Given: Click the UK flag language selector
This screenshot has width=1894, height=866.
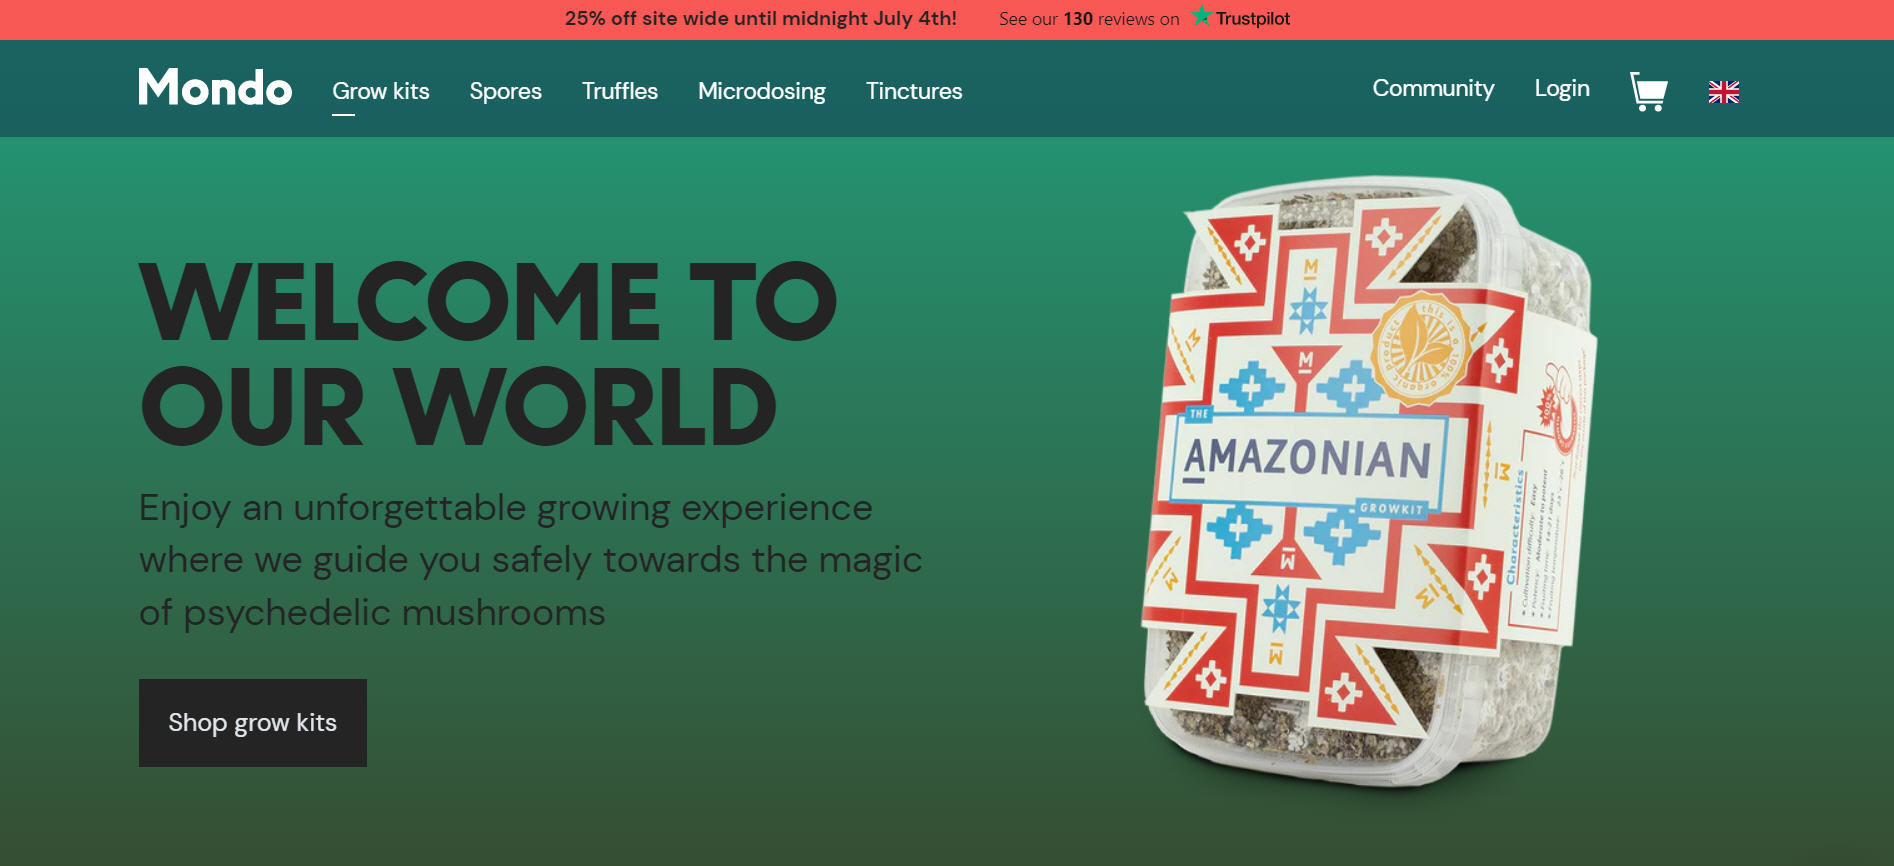Looking at the screenshot, I should [1723, 92].
